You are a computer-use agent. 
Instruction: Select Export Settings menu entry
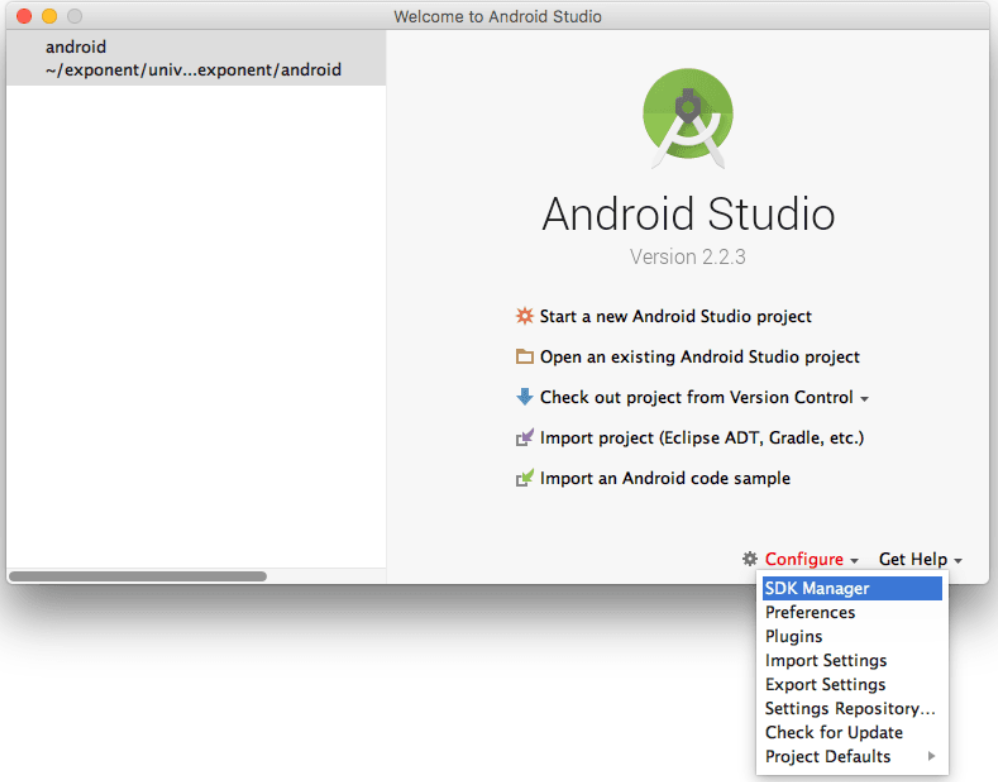coord(852,685)
